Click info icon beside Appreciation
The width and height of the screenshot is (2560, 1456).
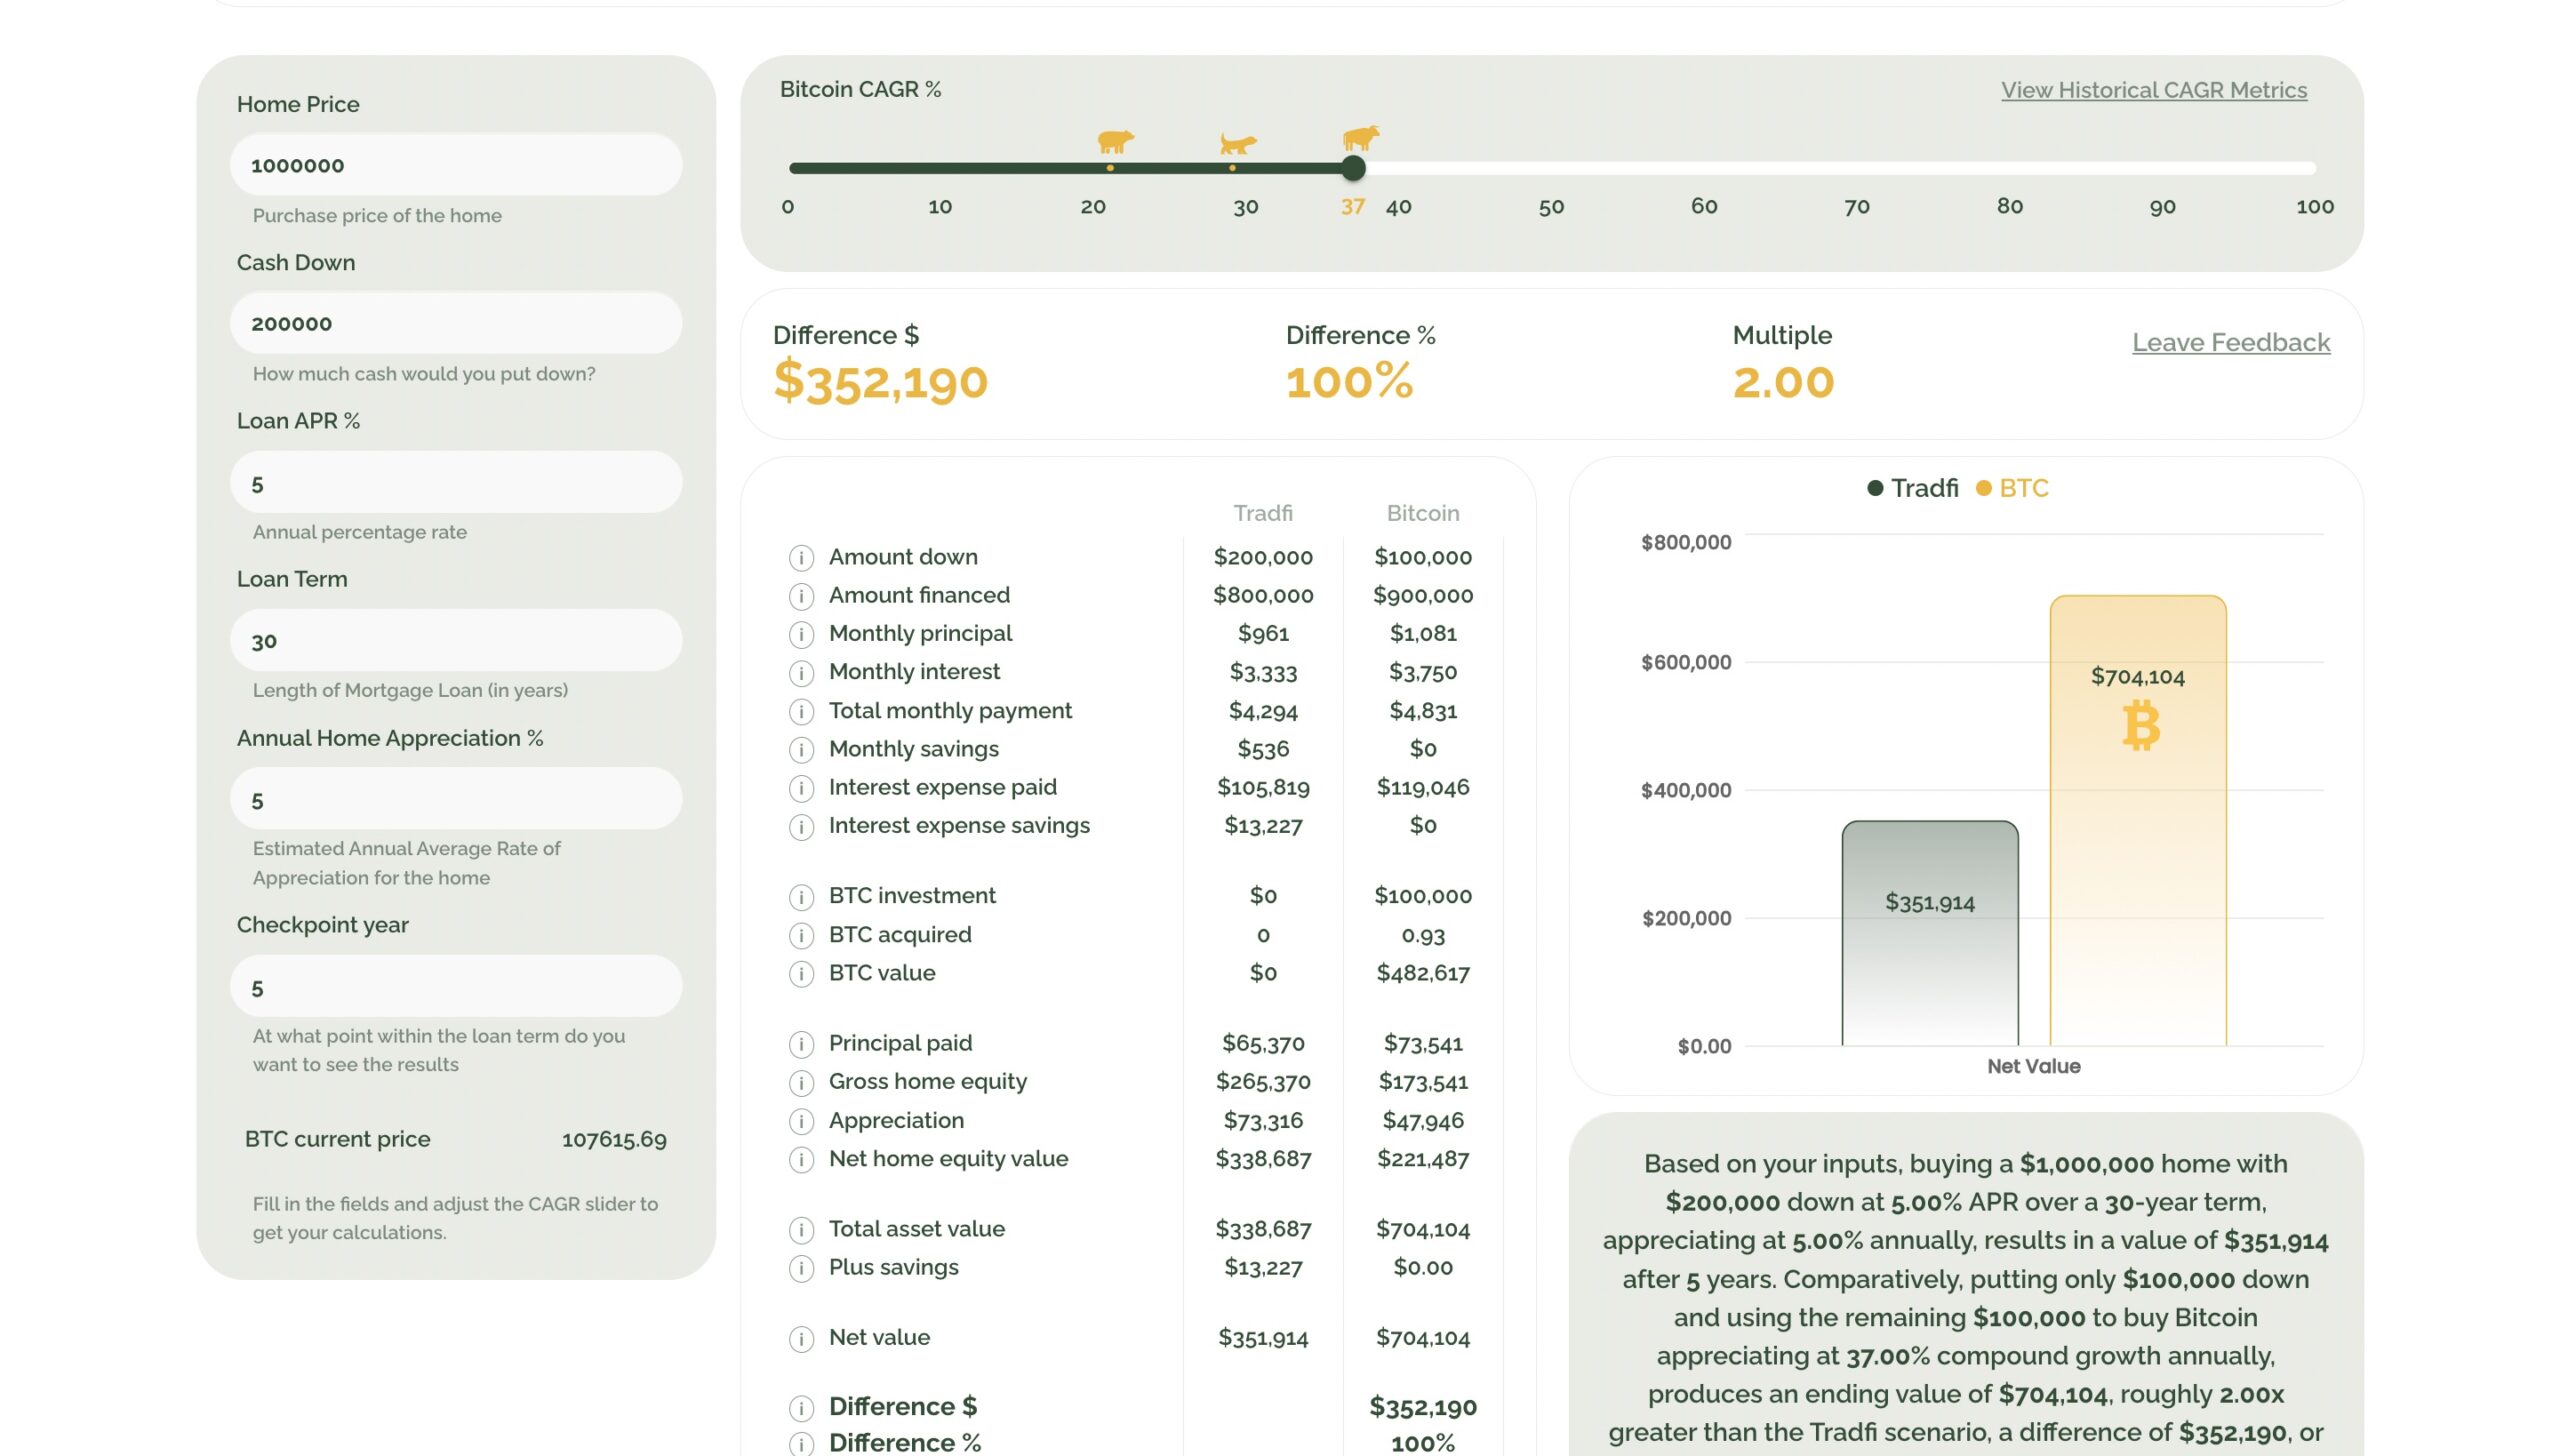pos(801,1121)
